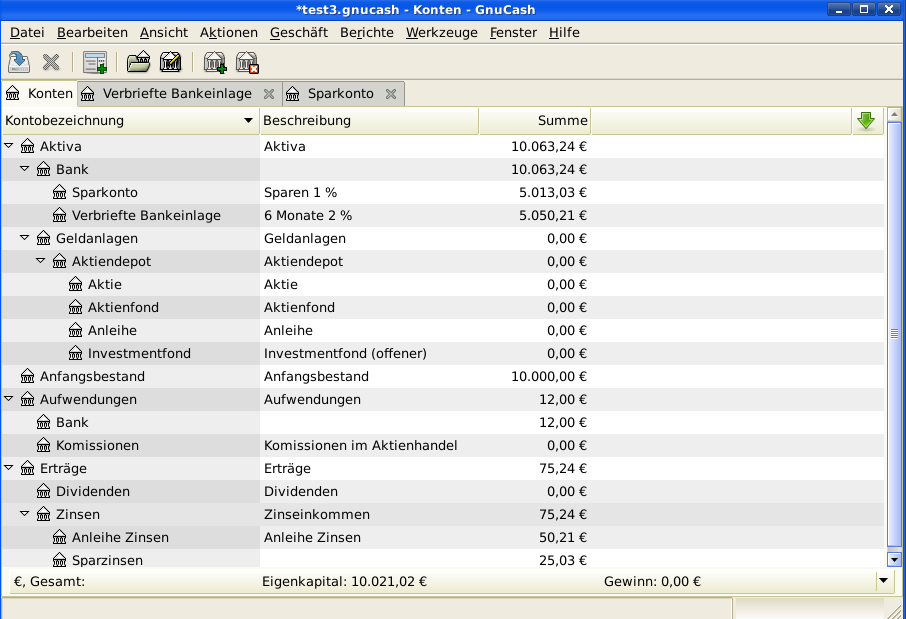Screen dimensions: 906x619
Task: Click the New account toolbar icon
Action: (x=215, y=63)
